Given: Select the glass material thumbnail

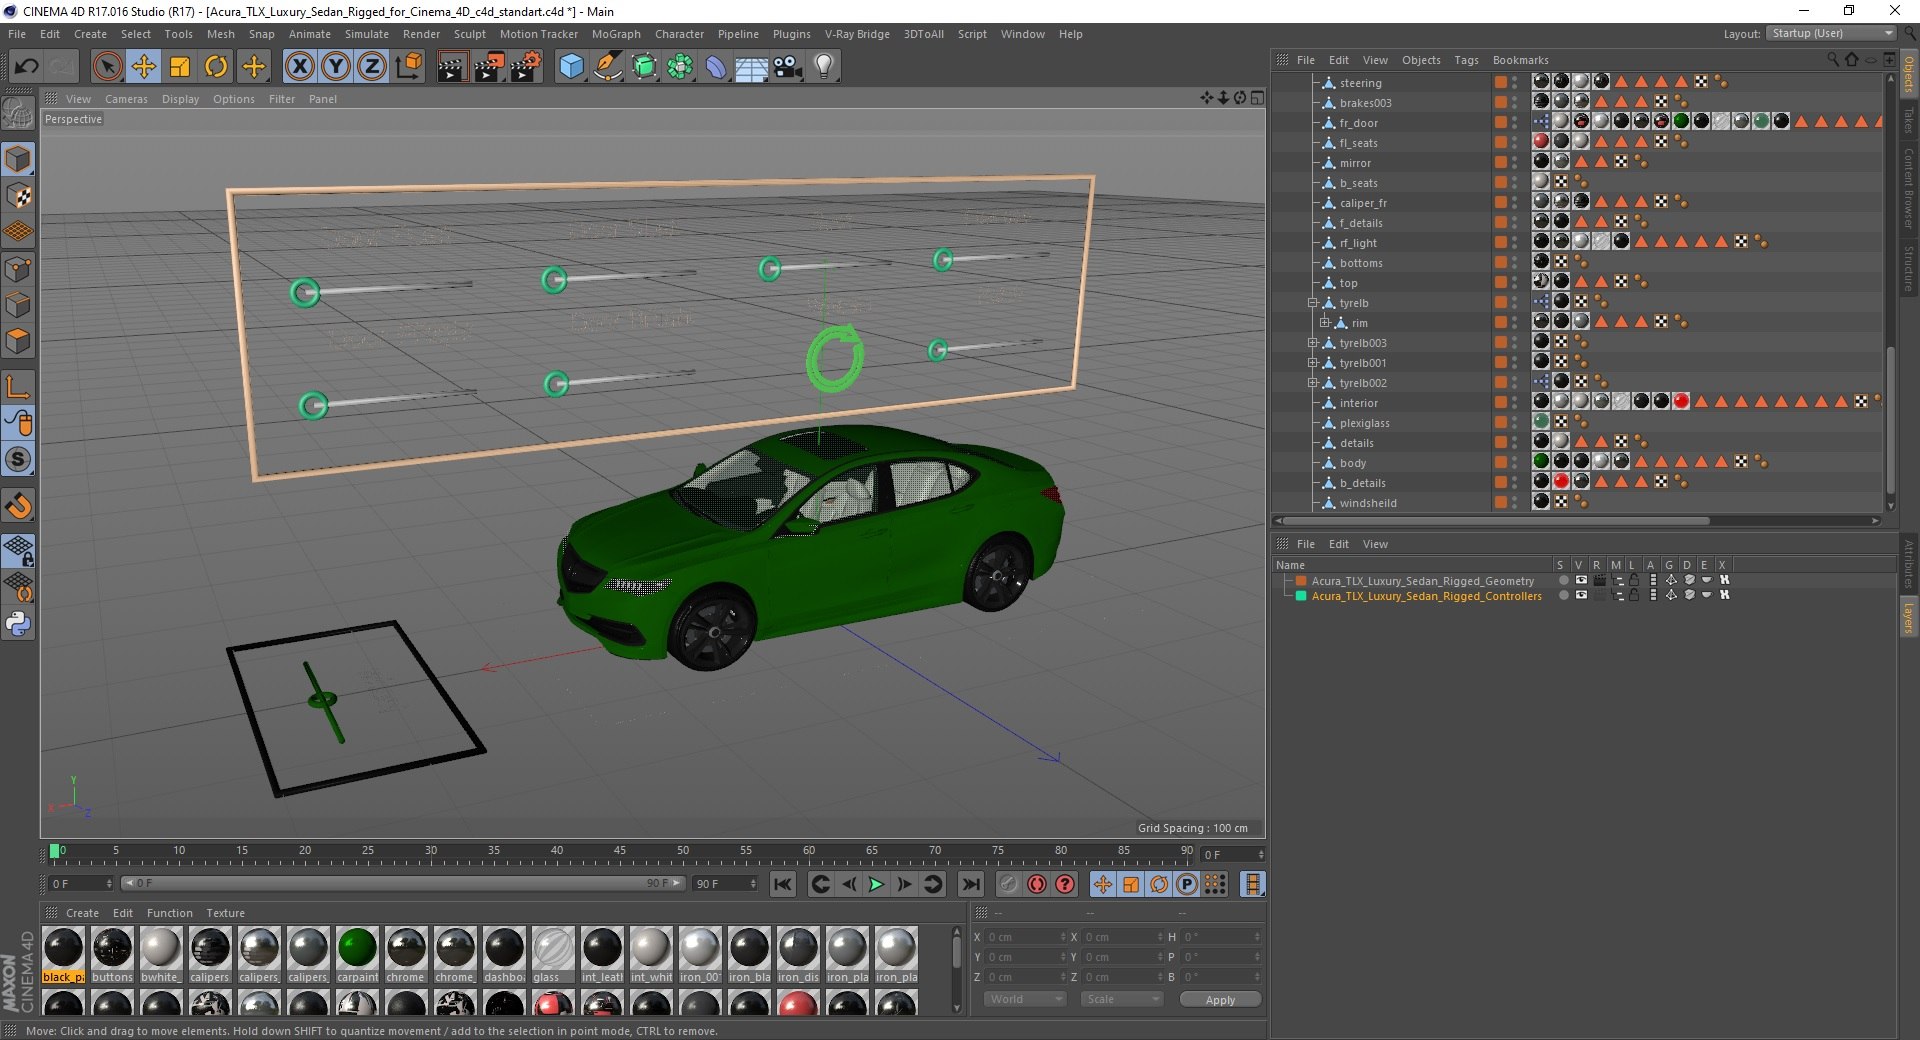Looking at the screenshot, I should 553,955.
